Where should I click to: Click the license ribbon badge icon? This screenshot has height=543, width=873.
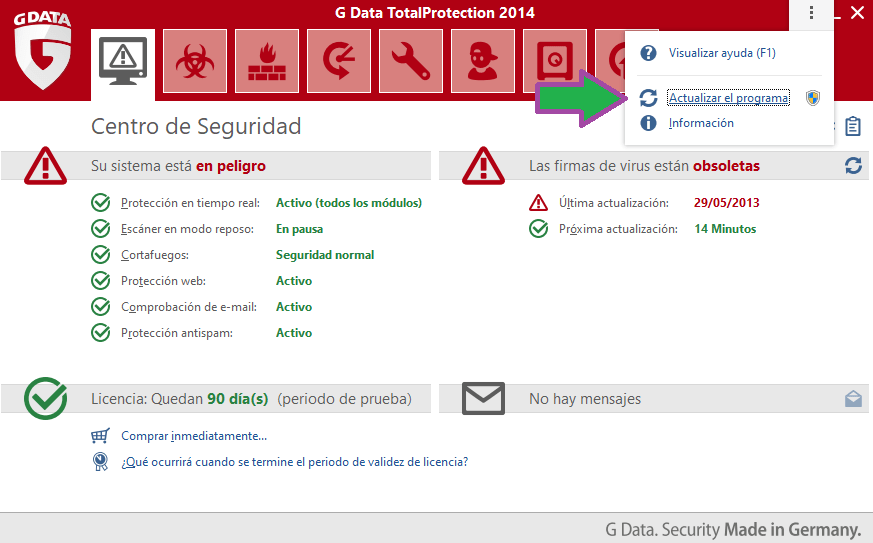(100, 462)
